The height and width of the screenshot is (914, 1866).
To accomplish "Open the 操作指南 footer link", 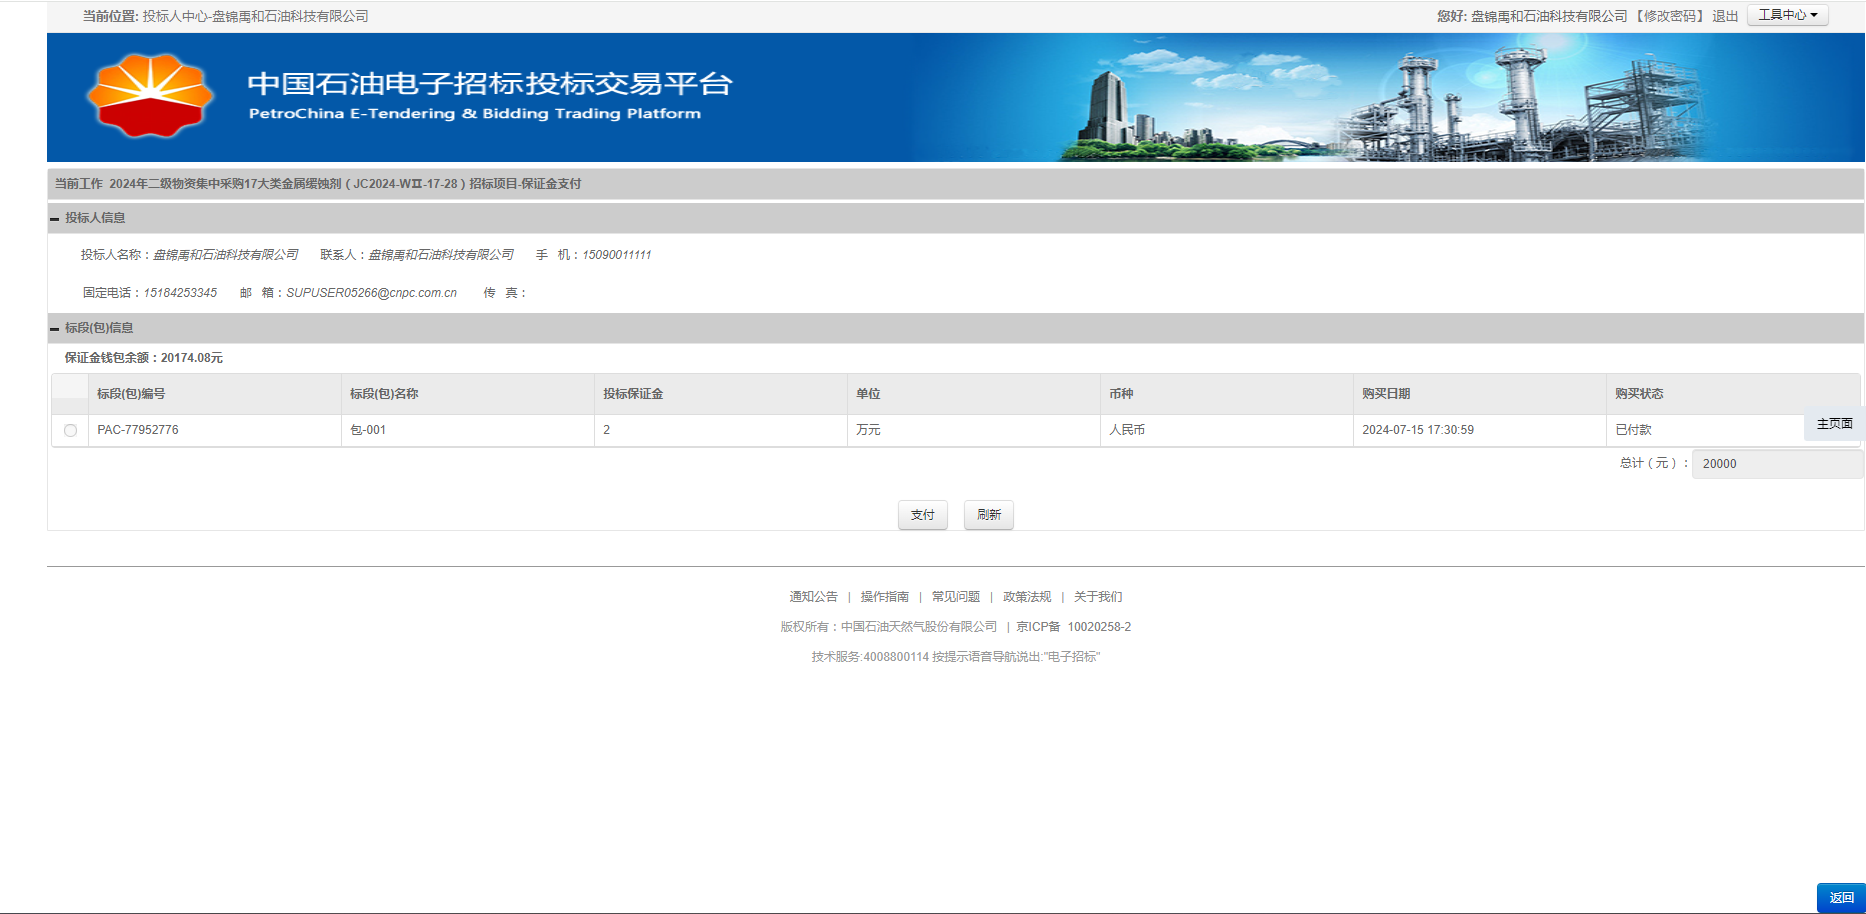I will [885, 597].
